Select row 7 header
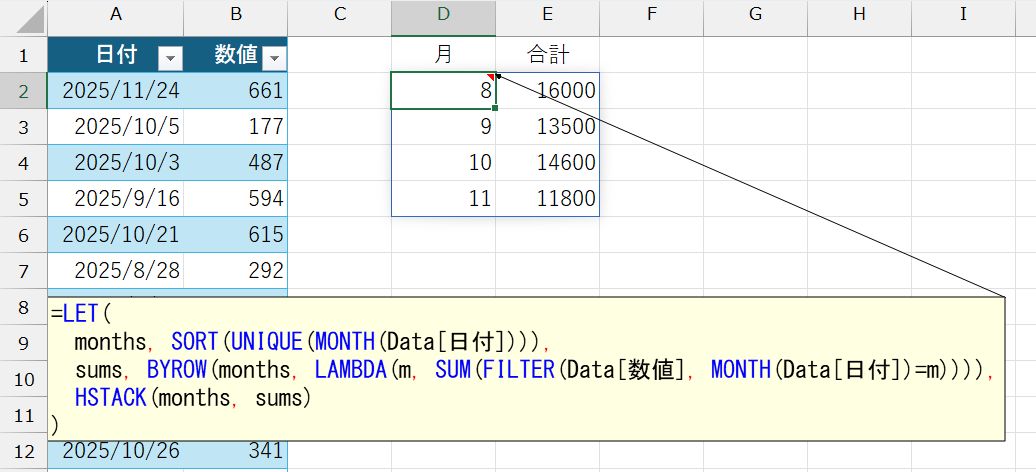Viewport: 1036px width, 472px height. click(24, 270)
